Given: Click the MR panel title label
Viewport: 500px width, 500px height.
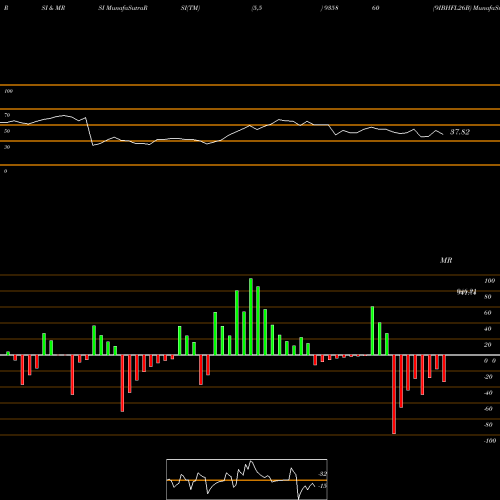Looking at the screenshot, I should click(446, 260).
